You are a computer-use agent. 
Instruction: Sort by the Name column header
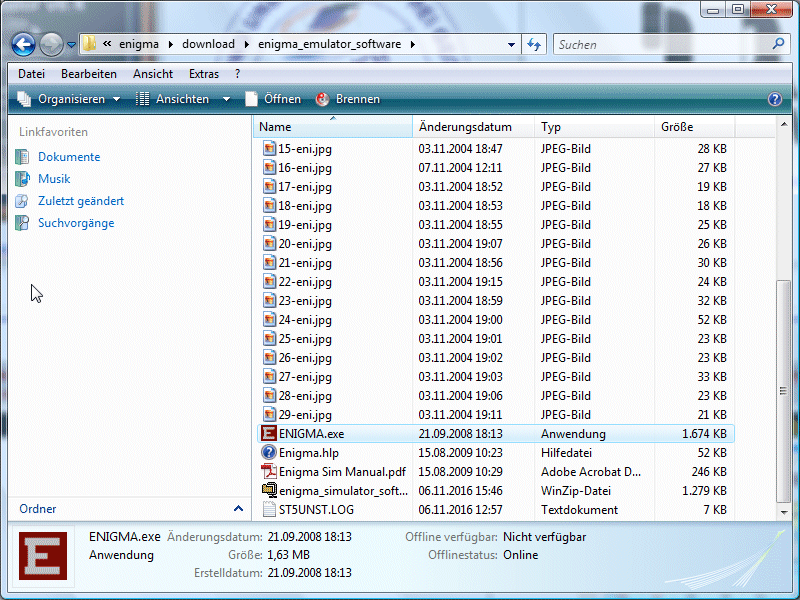point(333,127)
